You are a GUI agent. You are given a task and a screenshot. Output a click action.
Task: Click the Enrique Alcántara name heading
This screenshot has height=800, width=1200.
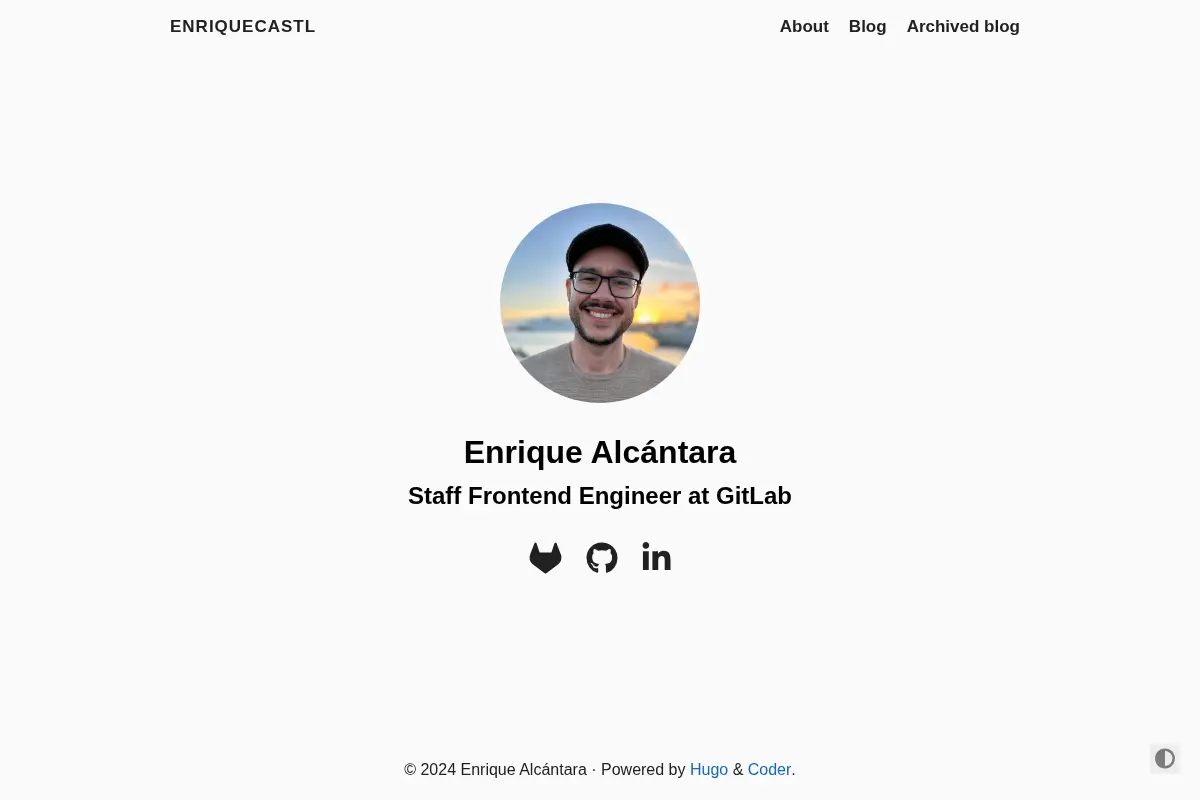(600, 452)
